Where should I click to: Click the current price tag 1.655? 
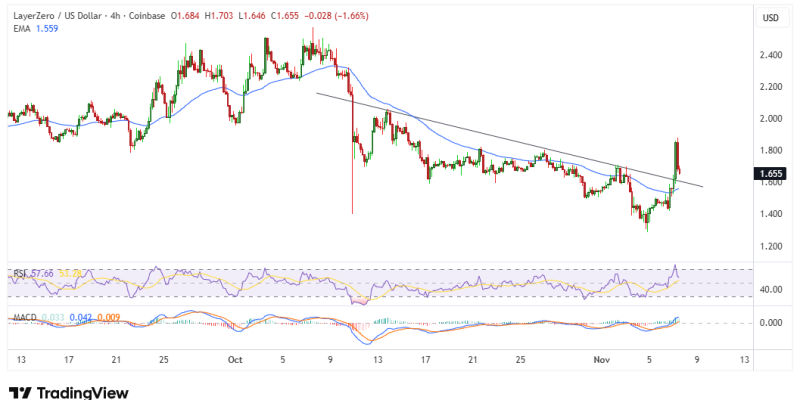(x=771, y=173)
